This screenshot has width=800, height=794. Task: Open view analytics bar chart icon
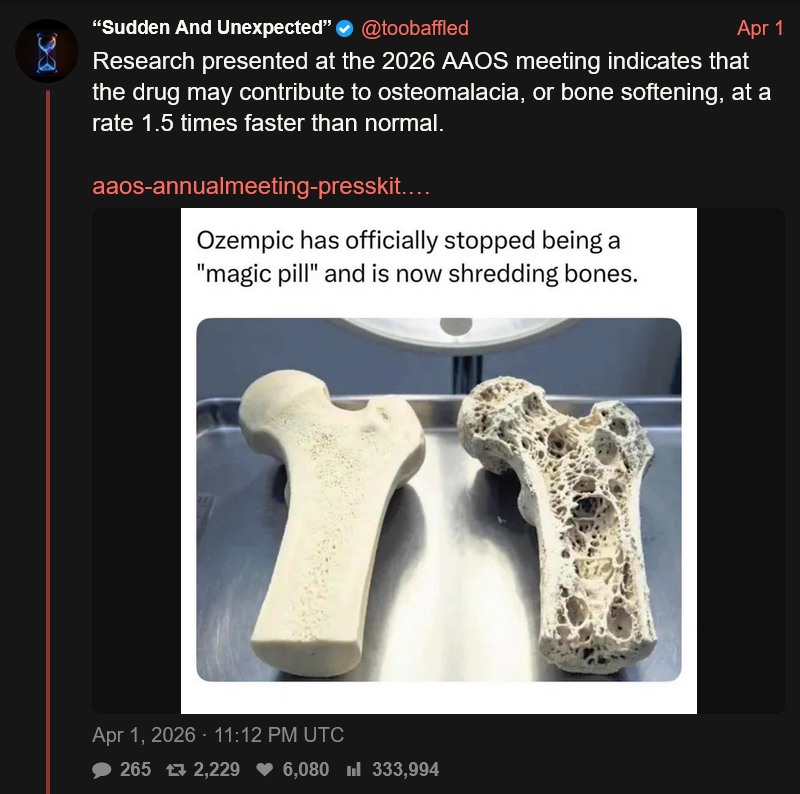pyautogui.click(x=354, y=770)
